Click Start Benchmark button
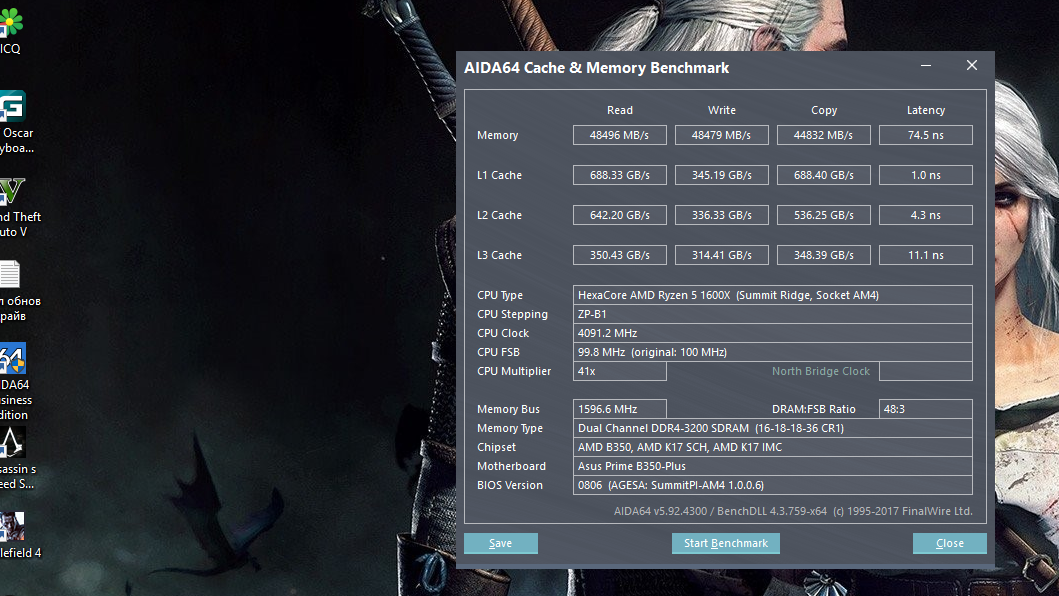This screenshot has height=596, width=1059. click(x=725, y=543)
